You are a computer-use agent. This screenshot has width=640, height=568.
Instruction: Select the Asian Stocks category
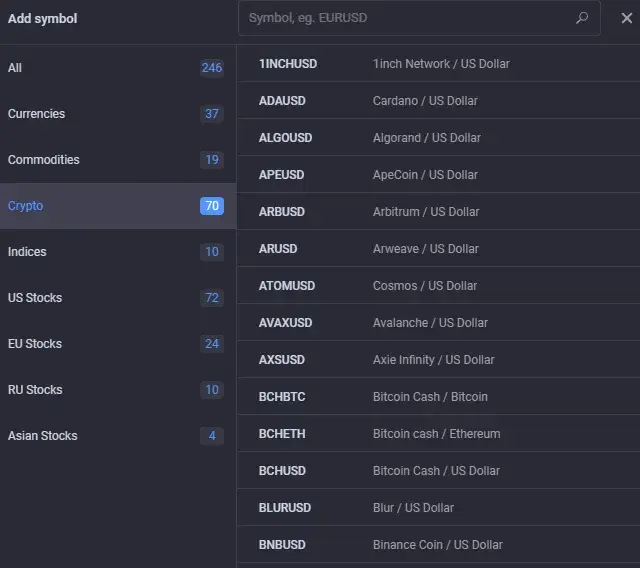click(x=118, y=436)
